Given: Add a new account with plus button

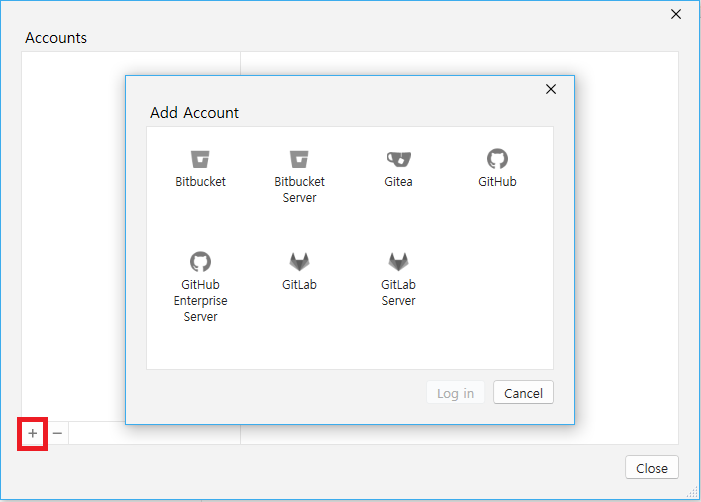Looking at the screenshot, I should pyautogui.click(x=33, y=433).
